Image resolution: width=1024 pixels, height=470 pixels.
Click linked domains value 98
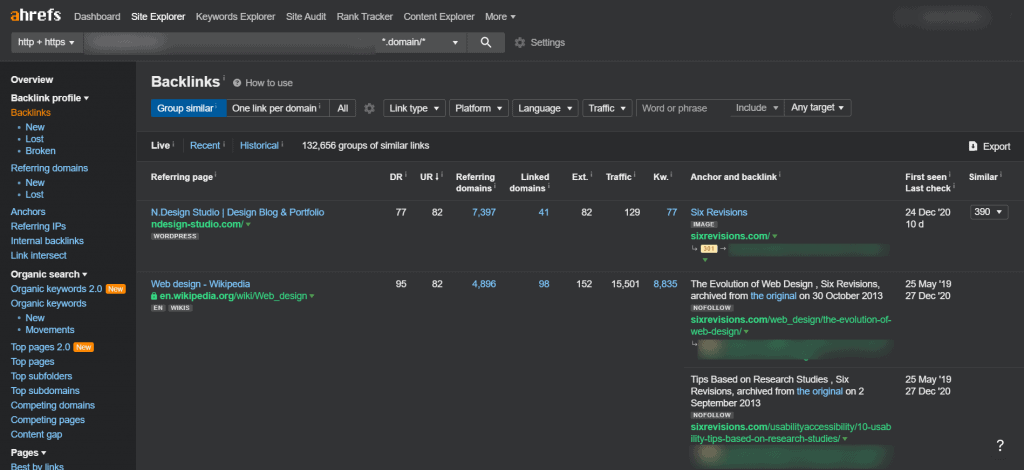click(x=543, y=284)
